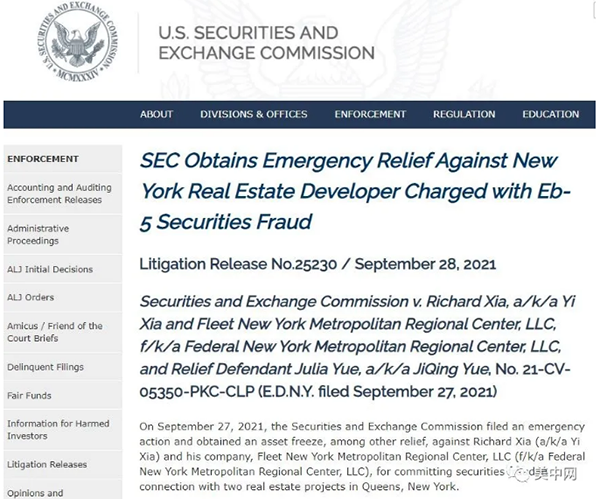This screenshot has width=600, height=499.
Task: Open ALJ Orders link
Action: pyautogui.click(x=30, y=297)
